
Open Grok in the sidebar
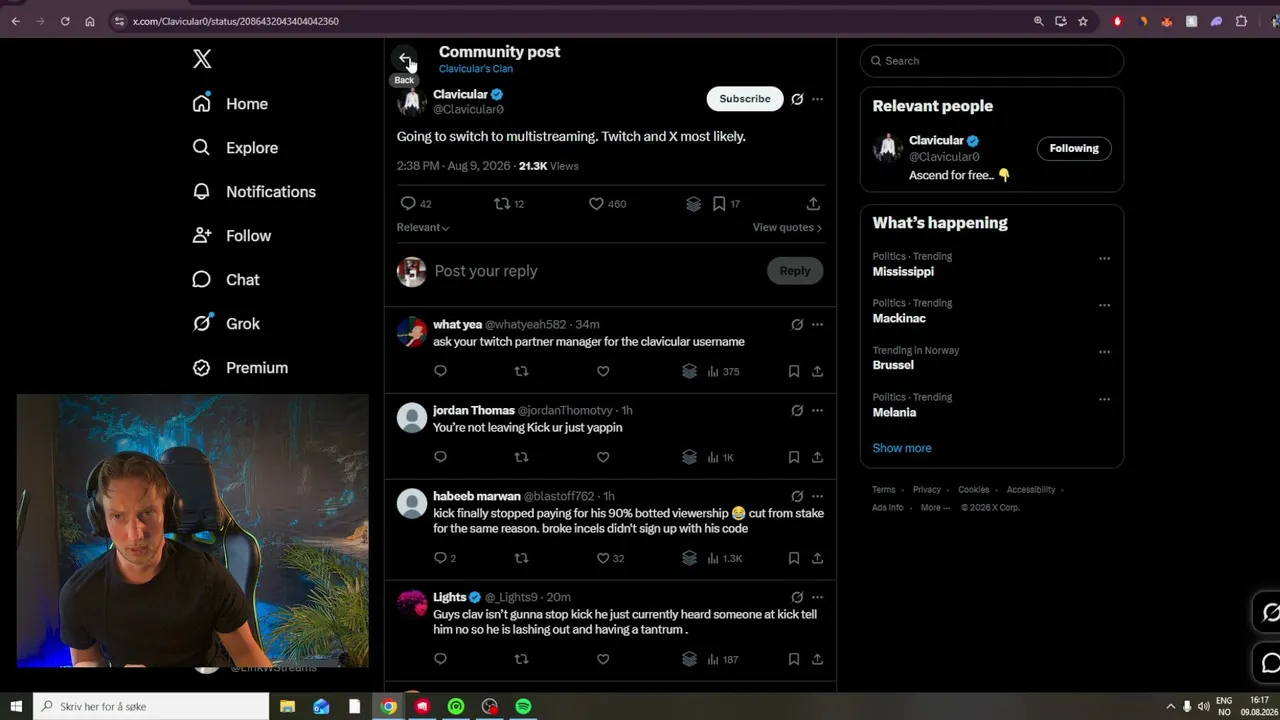(226, 324)
